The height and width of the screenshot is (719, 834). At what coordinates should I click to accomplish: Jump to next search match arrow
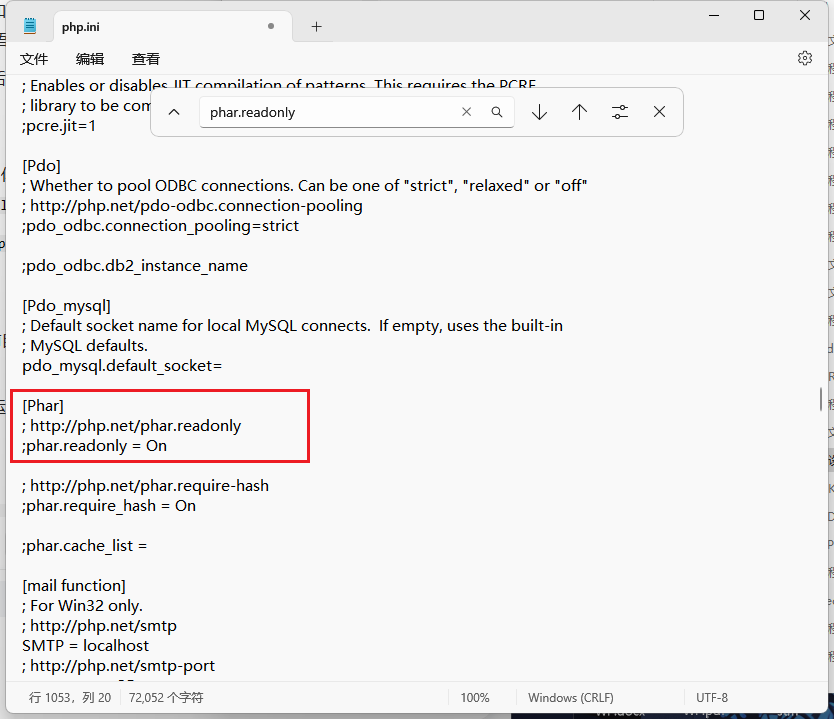pos(539,112)
